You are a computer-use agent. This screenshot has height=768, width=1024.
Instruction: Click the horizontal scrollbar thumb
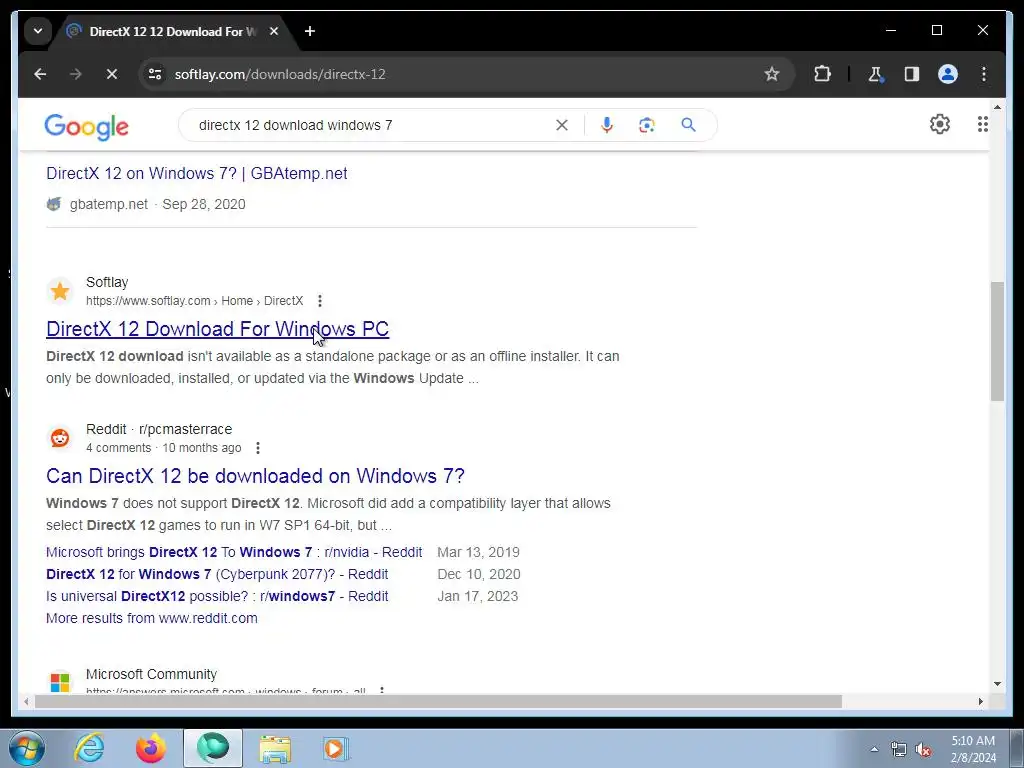coord(438,701)
